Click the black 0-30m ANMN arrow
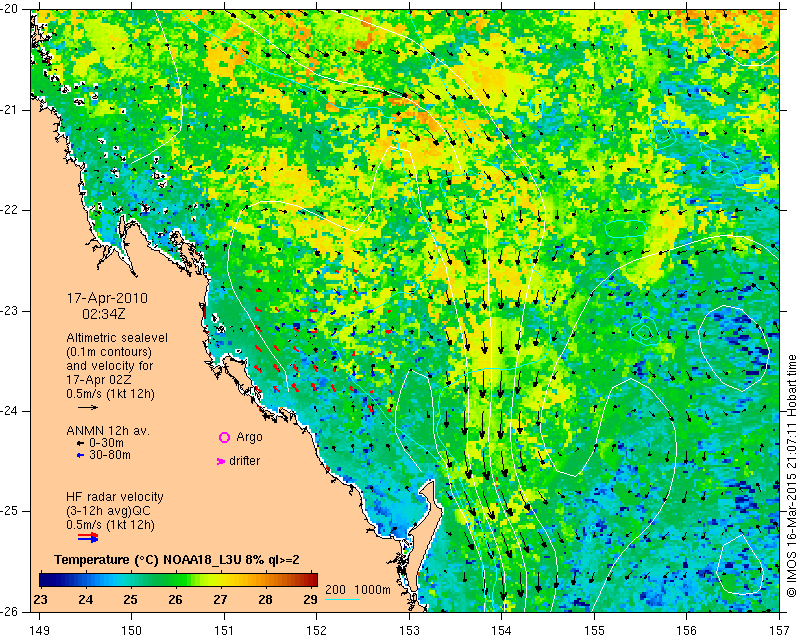 tap(80, 444)
